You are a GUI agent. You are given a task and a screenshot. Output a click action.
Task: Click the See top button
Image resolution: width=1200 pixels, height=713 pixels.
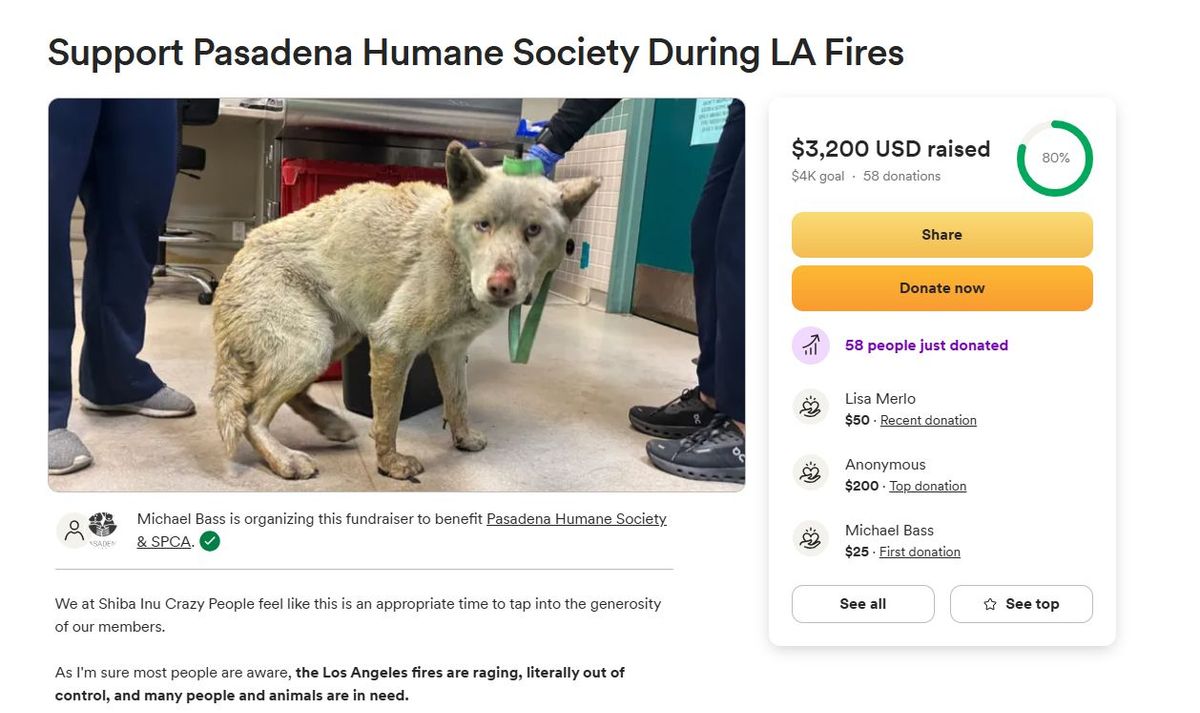click(1021, 604)
